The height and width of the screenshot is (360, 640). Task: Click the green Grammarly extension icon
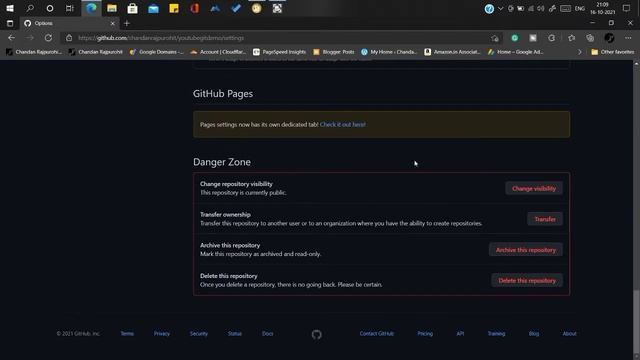[x=515, y=38]
